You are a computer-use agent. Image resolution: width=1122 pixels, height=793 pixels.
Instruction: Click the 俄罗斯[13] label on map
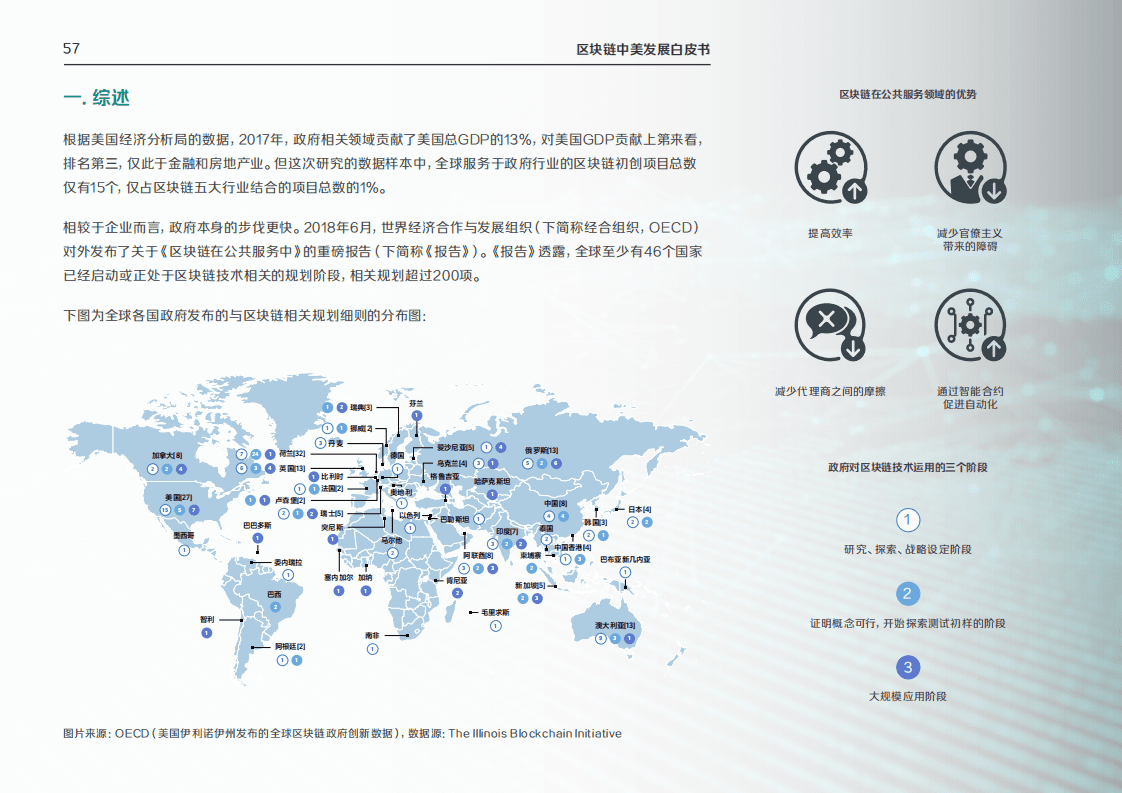pyautogui.click(x=541, y=450)
